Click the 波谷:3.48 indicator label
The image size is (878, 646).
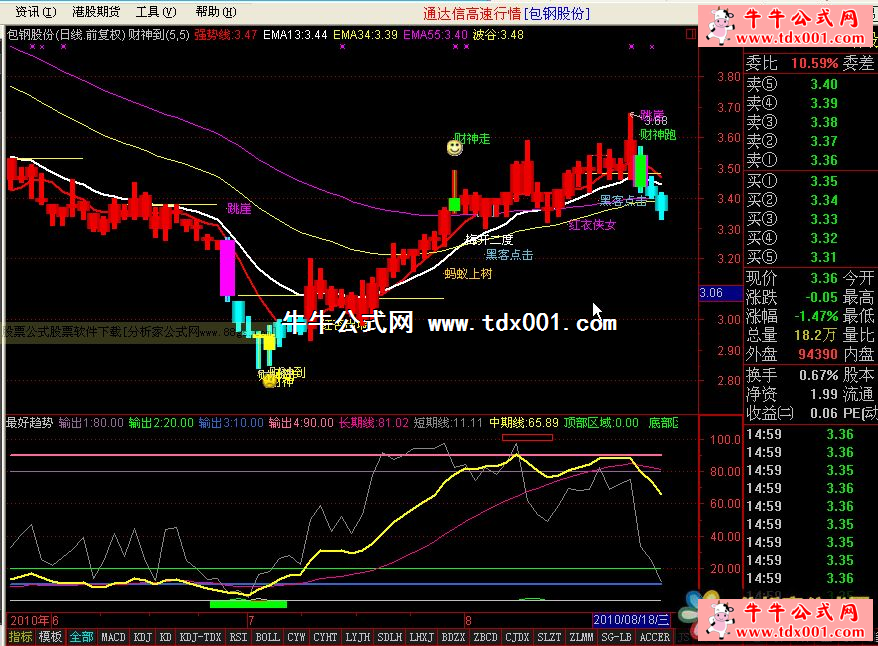498,35
